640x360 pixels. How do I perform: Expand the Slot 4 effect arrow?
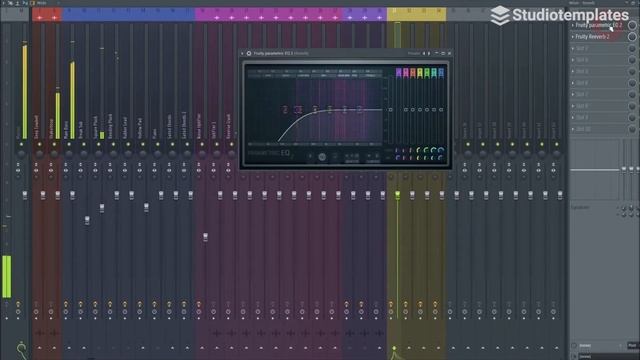[x=573, y=60]
